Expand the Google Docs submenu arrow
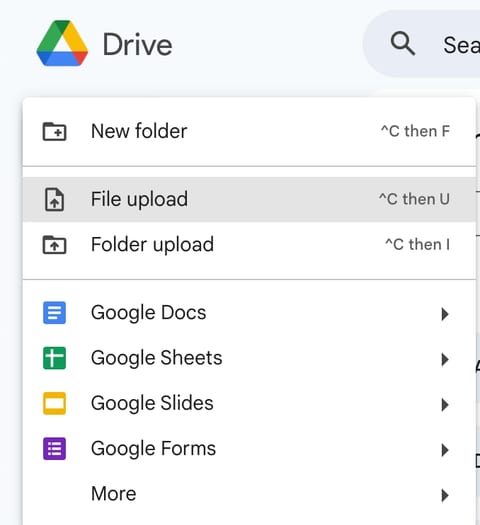This screenshot has height=525, width=480. coord(445,314)
